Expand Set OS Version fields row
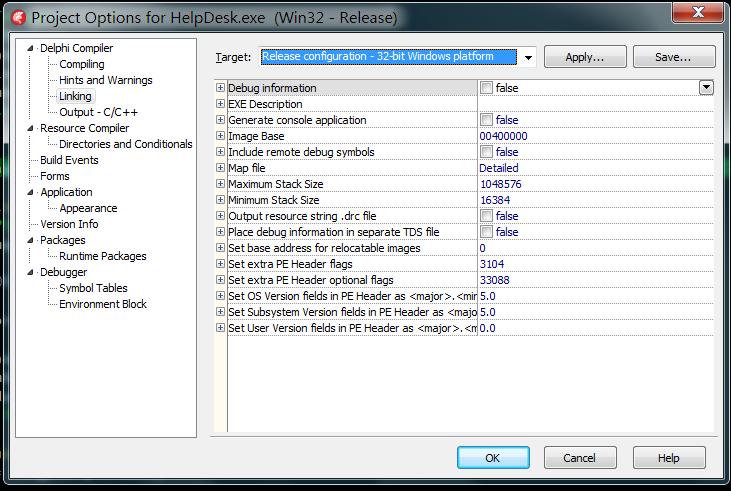Image resolution: width=731 pixels, height=491 pixels. [221, 296]
